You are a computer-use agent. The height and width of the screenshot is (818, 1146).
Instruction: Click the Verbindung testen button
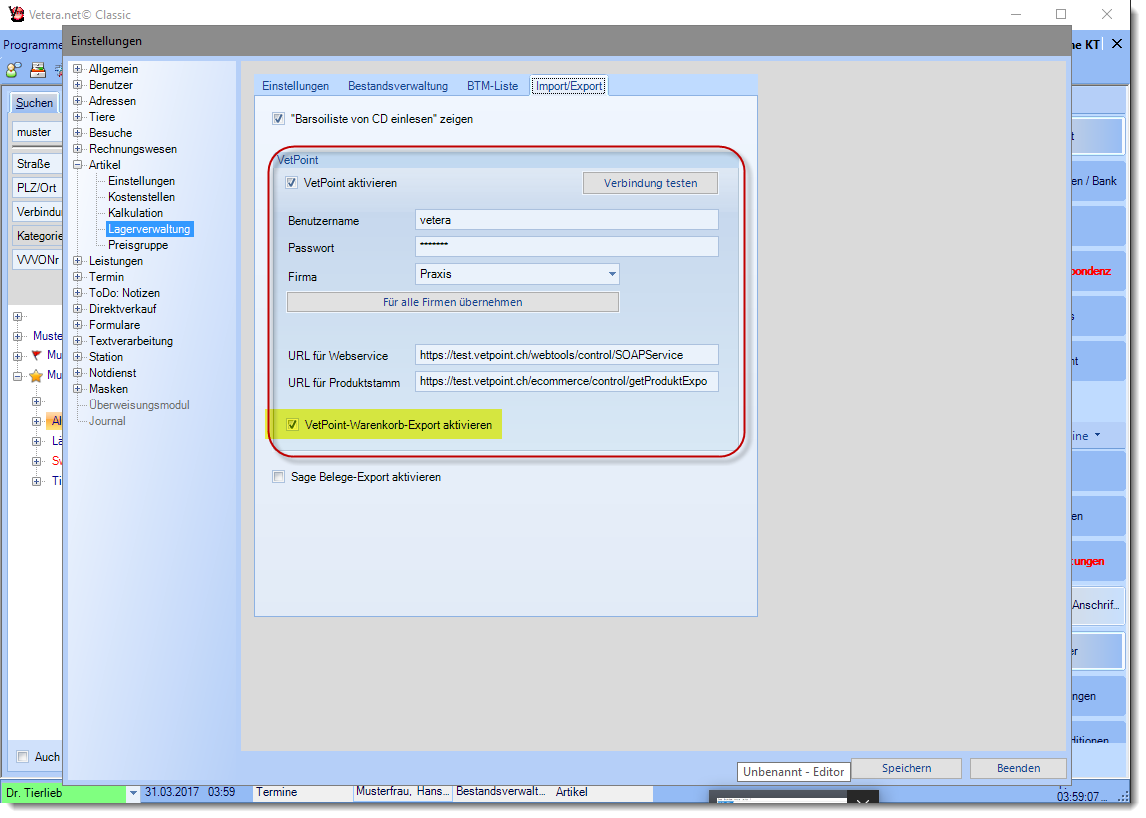point(650,184)
